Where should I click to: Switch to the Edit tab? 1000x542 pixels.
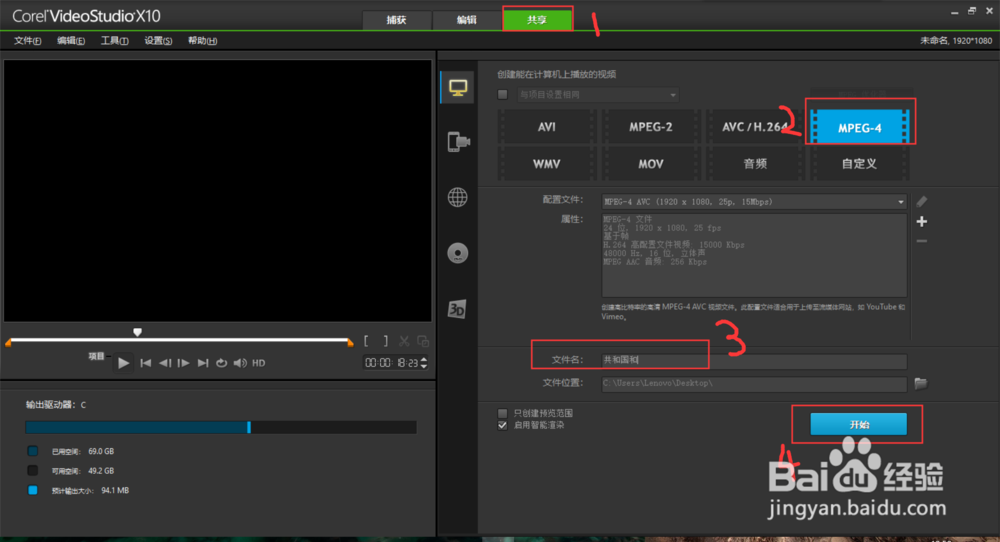click(466, 20)
